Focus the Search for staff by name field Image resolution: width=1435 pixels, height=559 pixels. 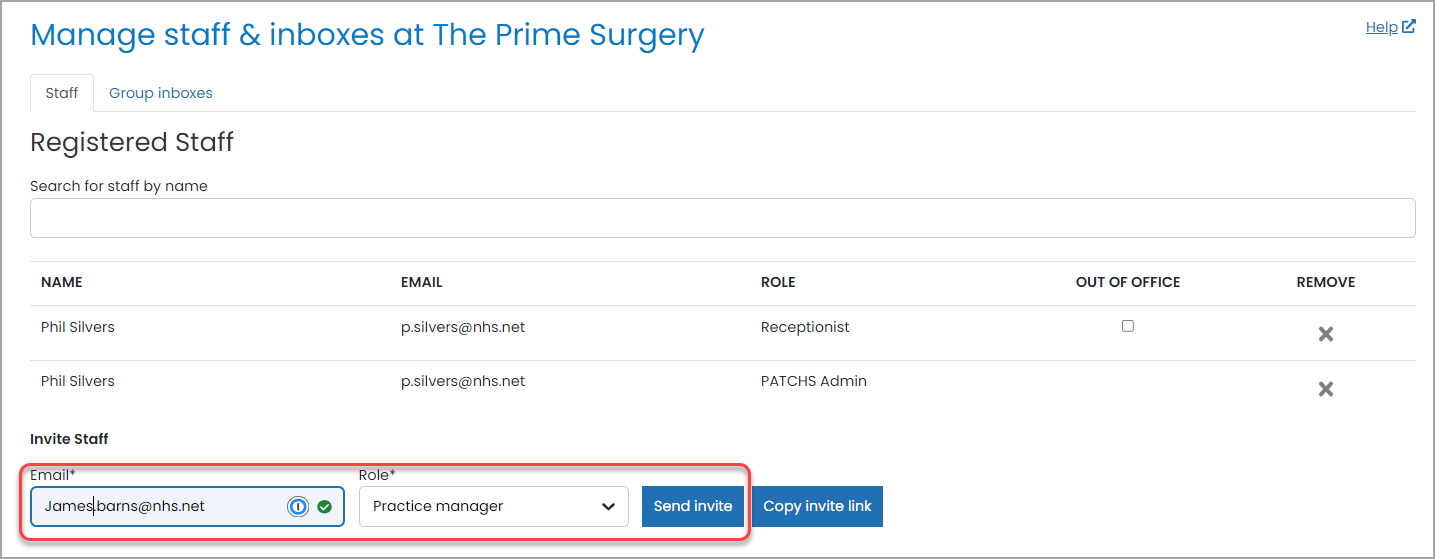coord(723,218)
